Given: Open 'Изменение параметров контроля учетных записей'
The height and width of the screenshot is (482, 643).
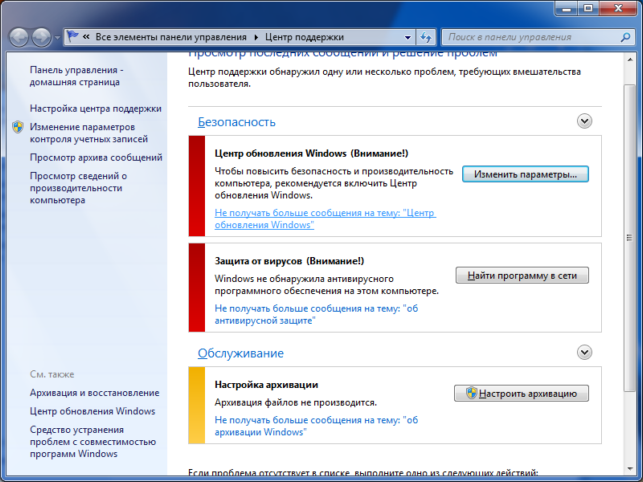Looking at the screenshot, I should coord(89,133).
